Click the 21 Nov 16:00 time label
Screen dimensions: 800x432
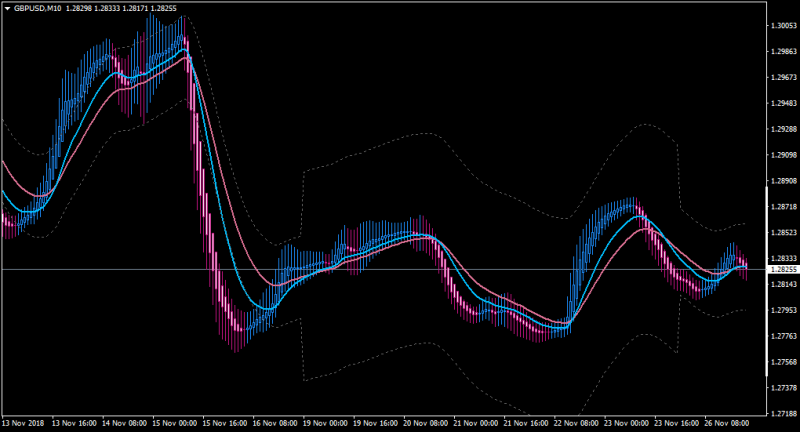[x=526, y=423]
